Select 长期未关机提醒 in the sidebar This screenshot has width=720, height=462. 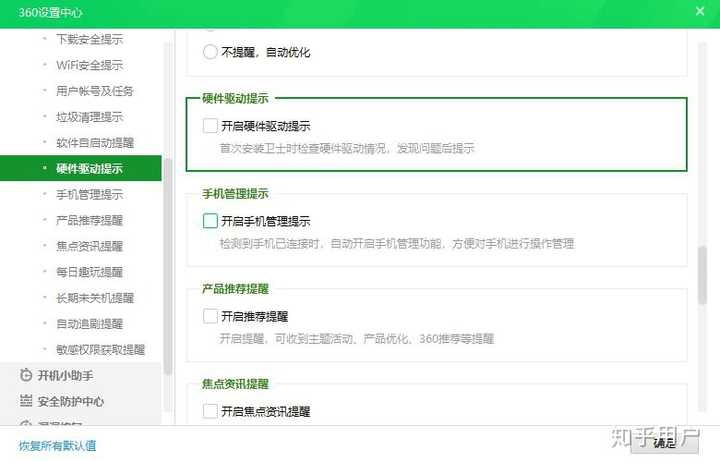click(95, 298)
